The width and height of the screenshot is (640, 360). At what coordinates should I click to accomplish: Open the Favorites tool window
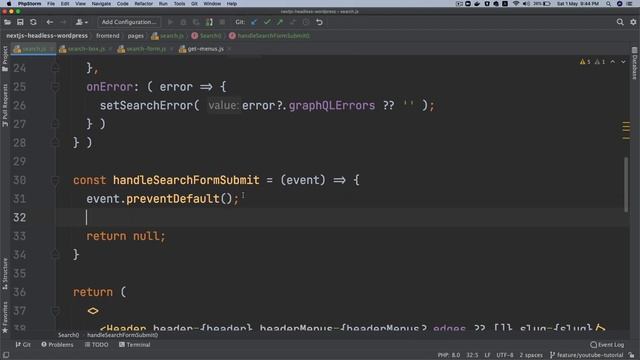click(x=5, y=317)
